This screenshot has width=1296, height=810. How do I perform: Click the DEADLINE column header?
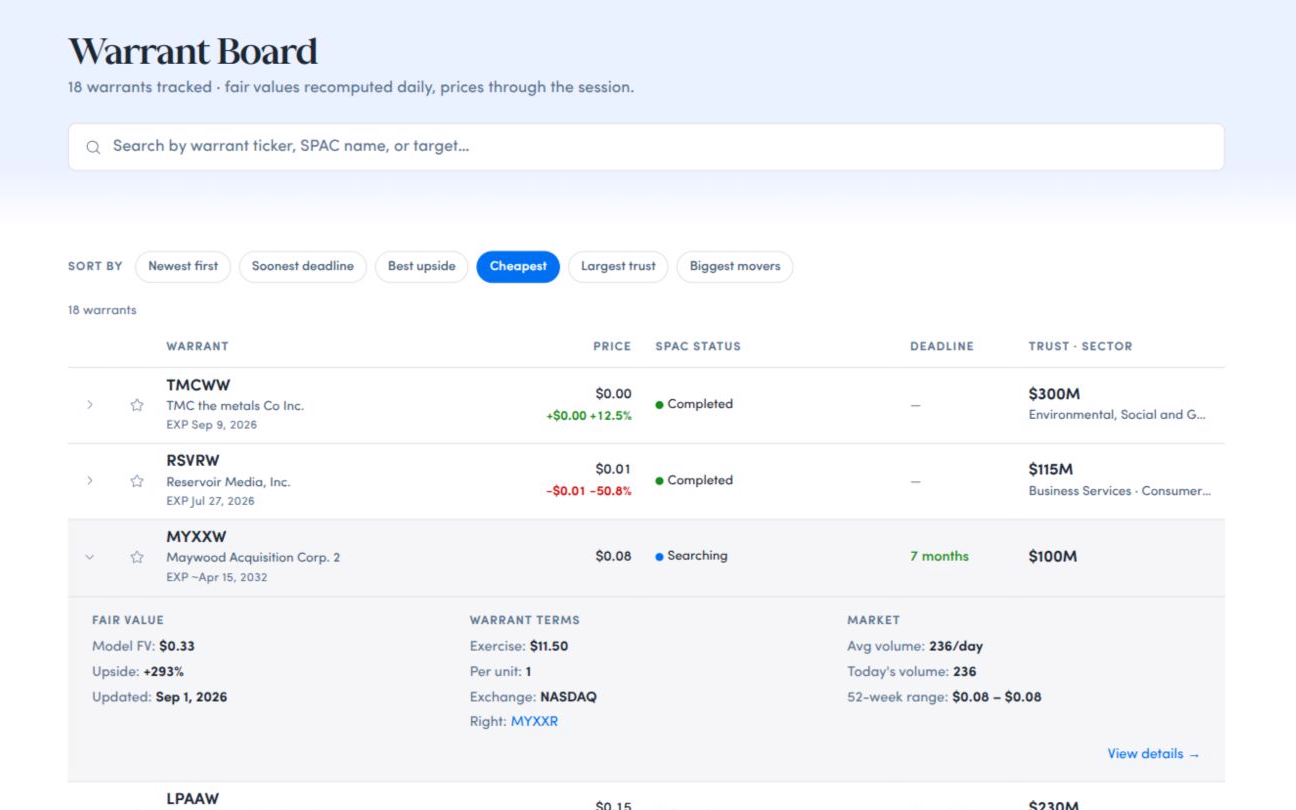(941, 346)
